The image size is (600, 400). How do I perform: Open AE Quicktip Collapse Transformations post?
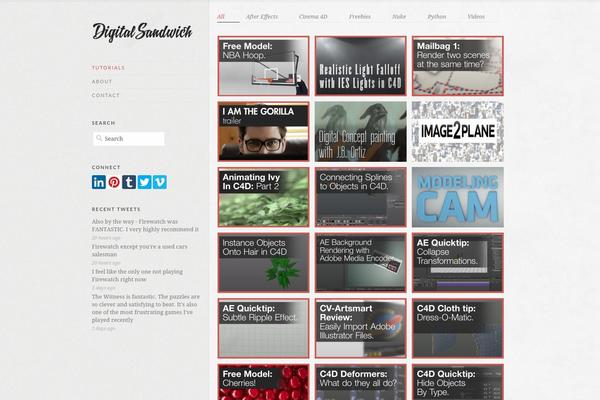(x=458, y=263)
